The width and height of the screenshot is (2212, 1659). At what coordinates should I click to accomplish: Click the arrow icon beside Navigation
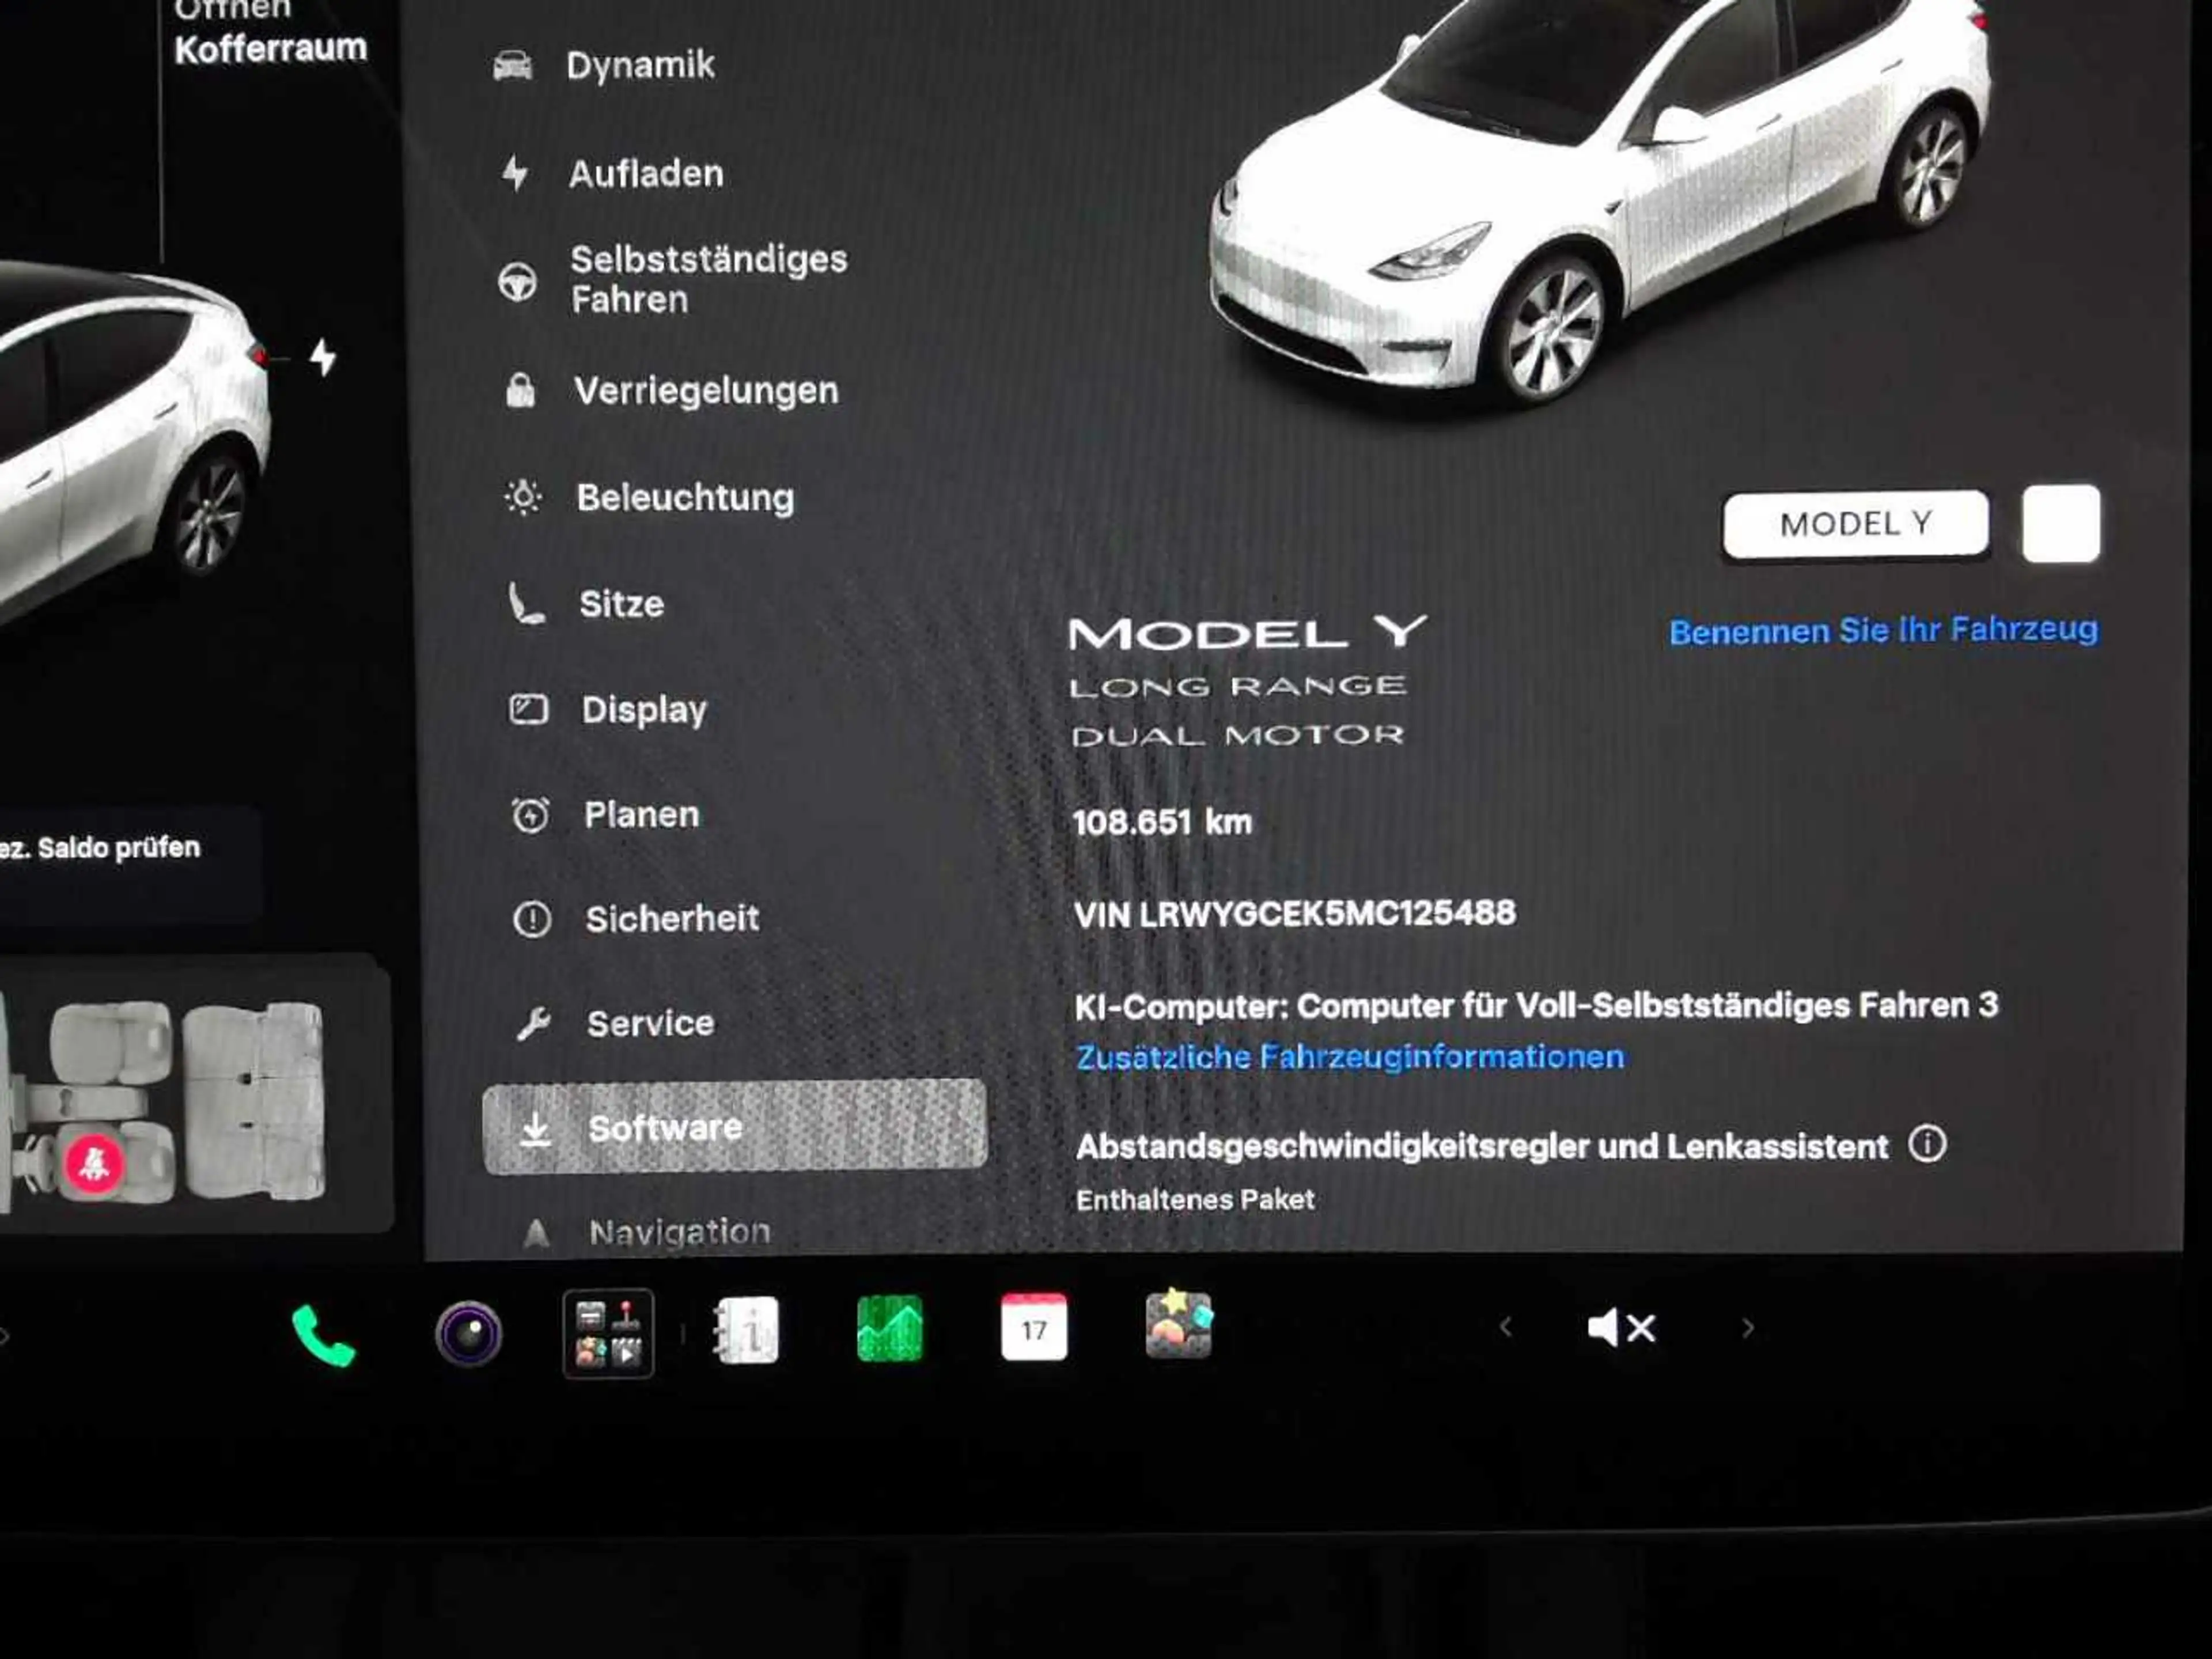coord(537,1233)
